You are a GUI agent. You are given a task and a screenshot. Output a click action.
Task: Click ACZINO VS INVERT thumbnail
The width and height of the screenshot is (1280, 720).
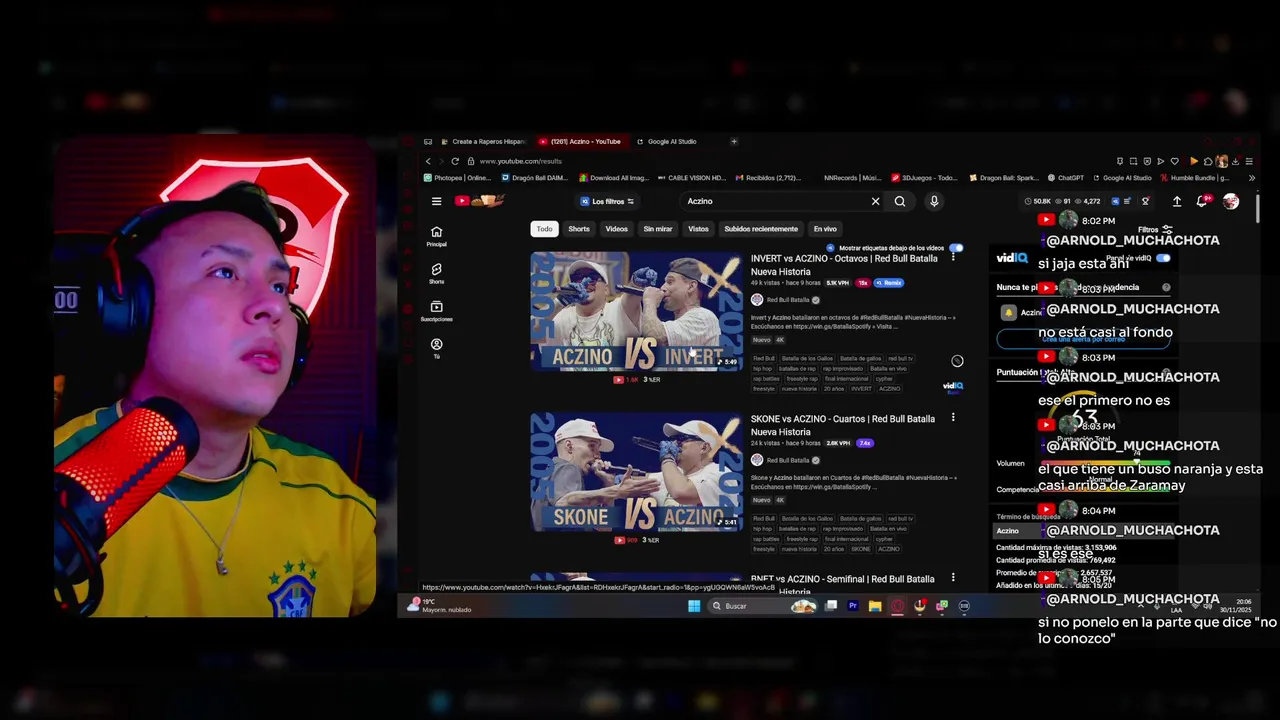click(636, 311)
